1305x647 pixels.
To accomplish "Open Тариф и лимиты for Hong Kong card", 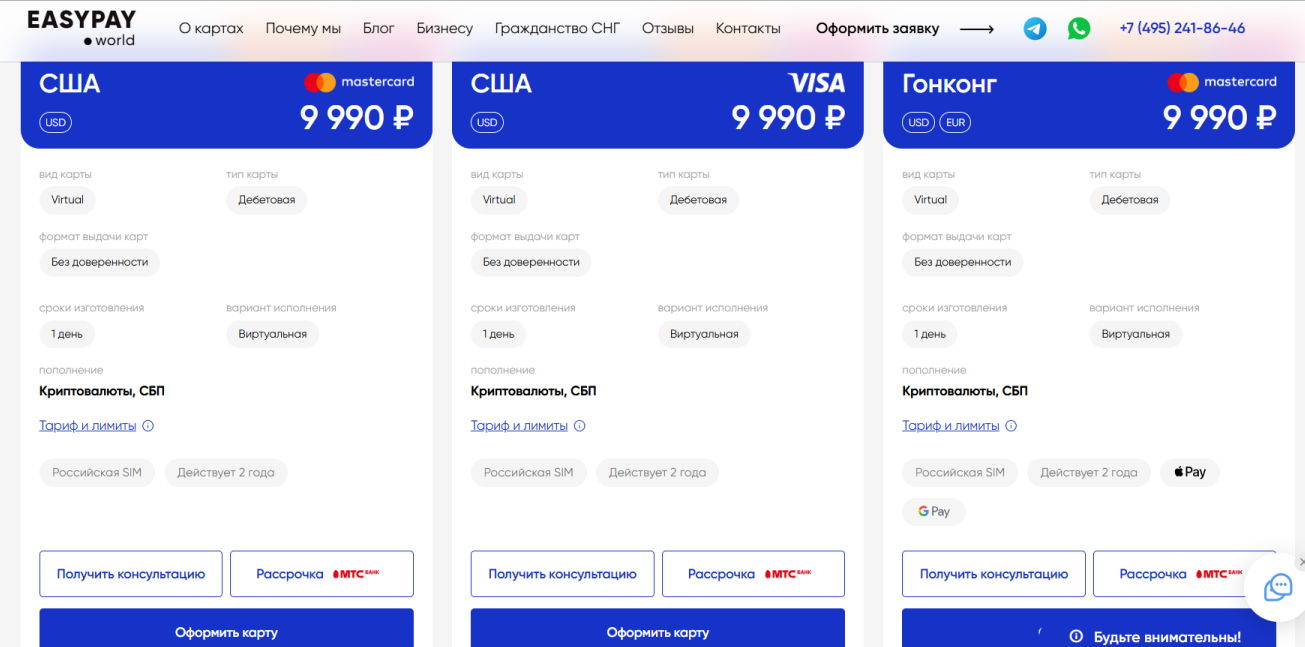I will (950, 426).
